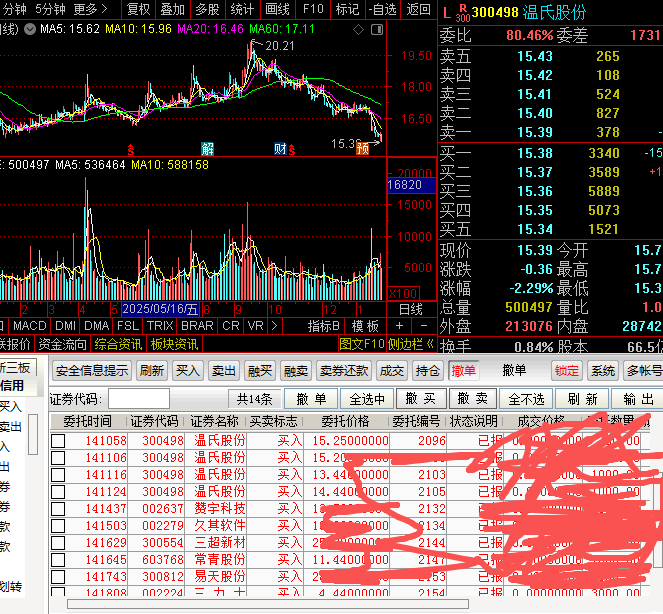The image size is (663, 614).
Task: Select the BRAR indicator tab
Action: click(197, 326)
